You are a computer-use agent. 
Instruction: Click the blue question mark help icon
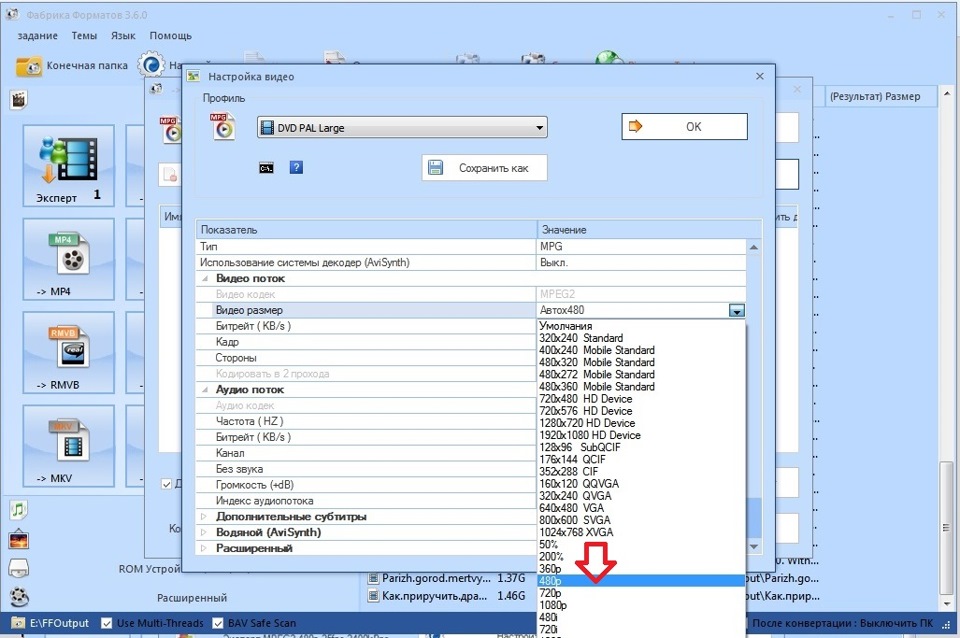pos(296,167)
